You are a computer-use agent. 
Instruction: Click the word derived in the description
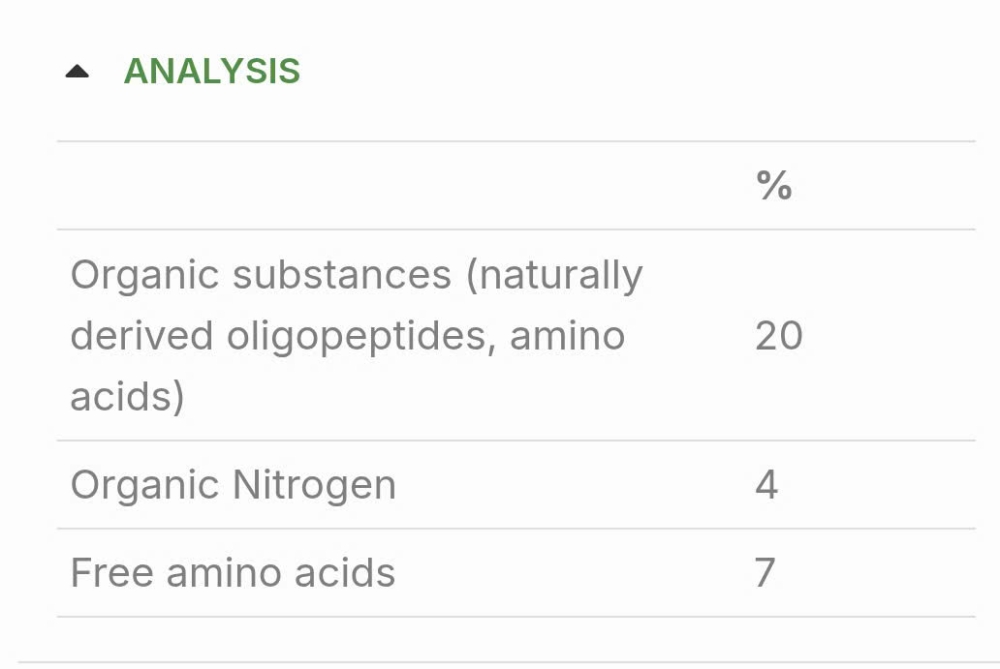click(142, 335)
